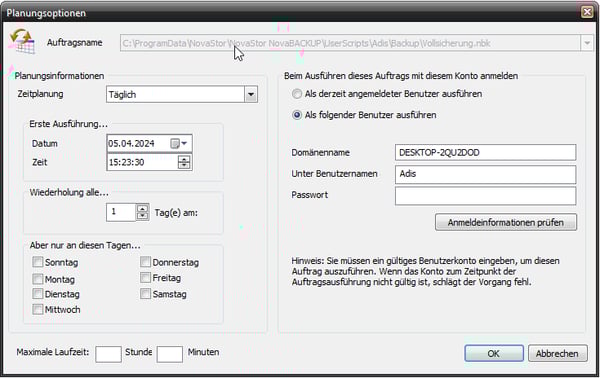
Task: Enable the Dienstag checkbox
Action: tap(38, 294)
